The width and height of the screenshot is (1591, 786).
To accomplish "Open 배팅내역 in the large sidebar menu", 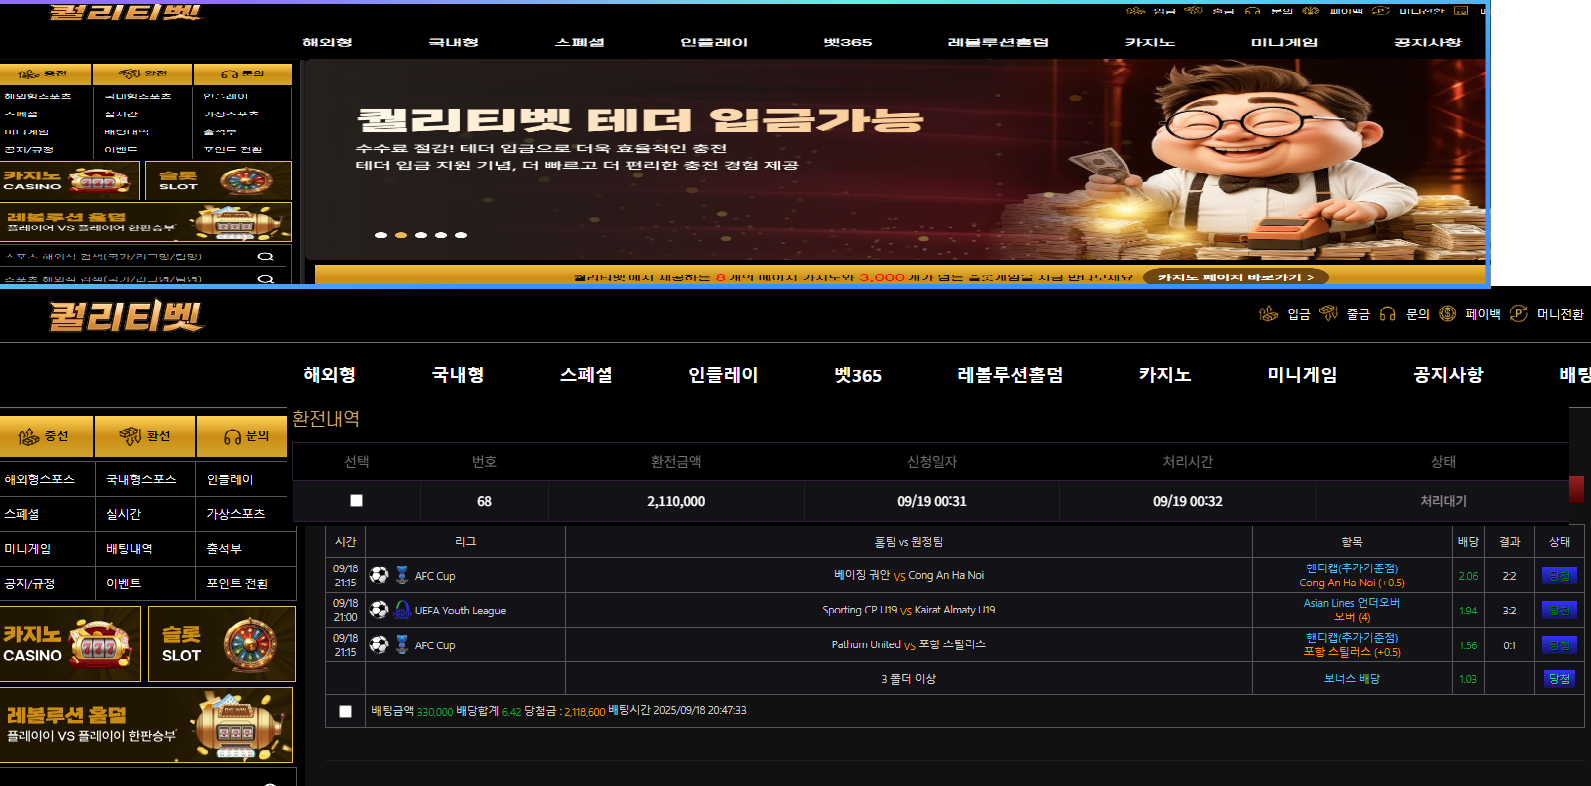I will (x=129, y=549).
